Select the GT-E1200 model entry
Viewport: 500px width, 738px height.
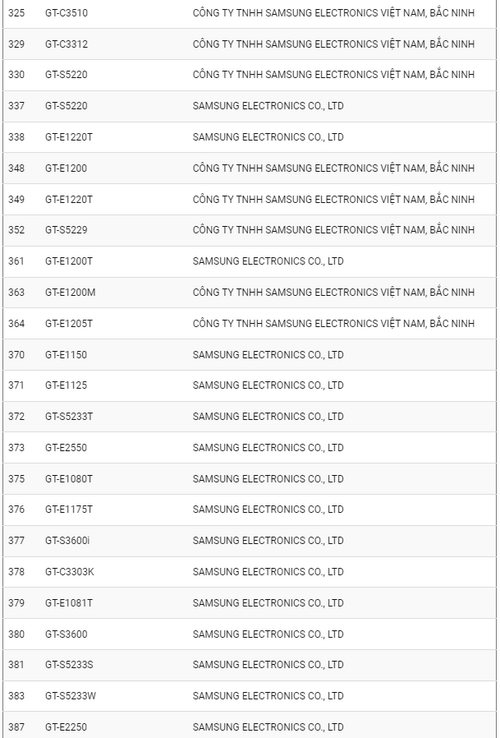(x=66, y=168)
